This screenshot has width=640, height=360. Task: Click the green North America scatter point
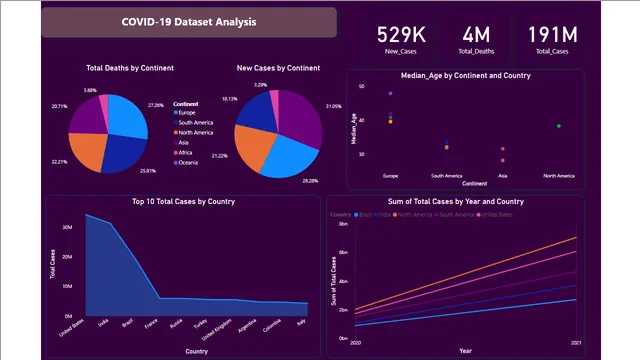[x=559, y=126]
